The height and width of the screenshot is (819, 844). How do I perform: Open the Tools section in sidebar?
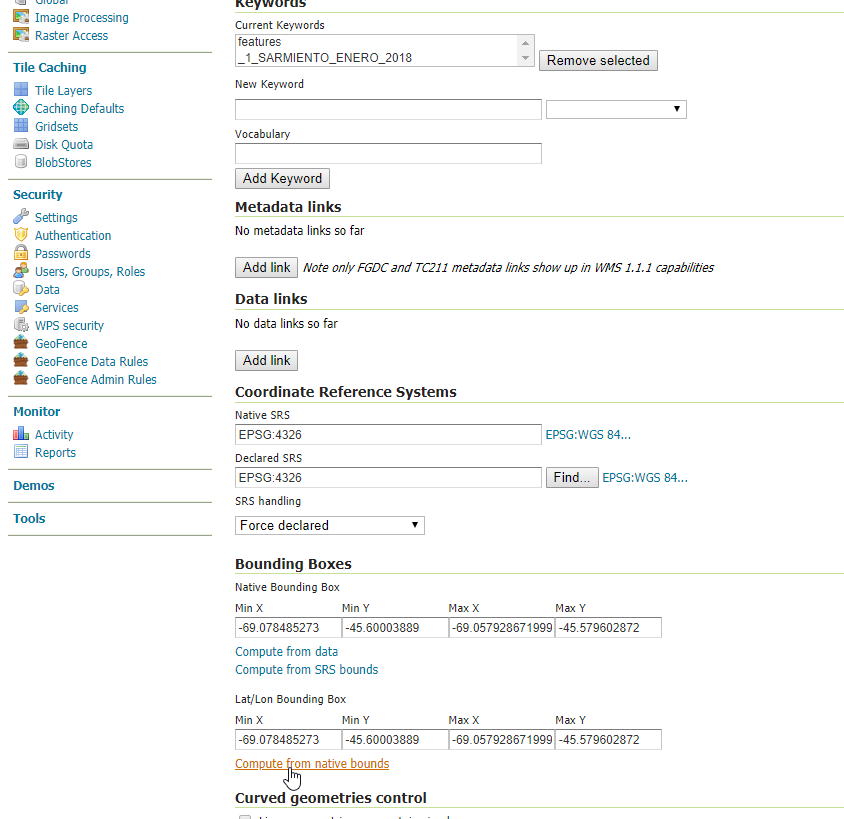(x=29, y=518)
